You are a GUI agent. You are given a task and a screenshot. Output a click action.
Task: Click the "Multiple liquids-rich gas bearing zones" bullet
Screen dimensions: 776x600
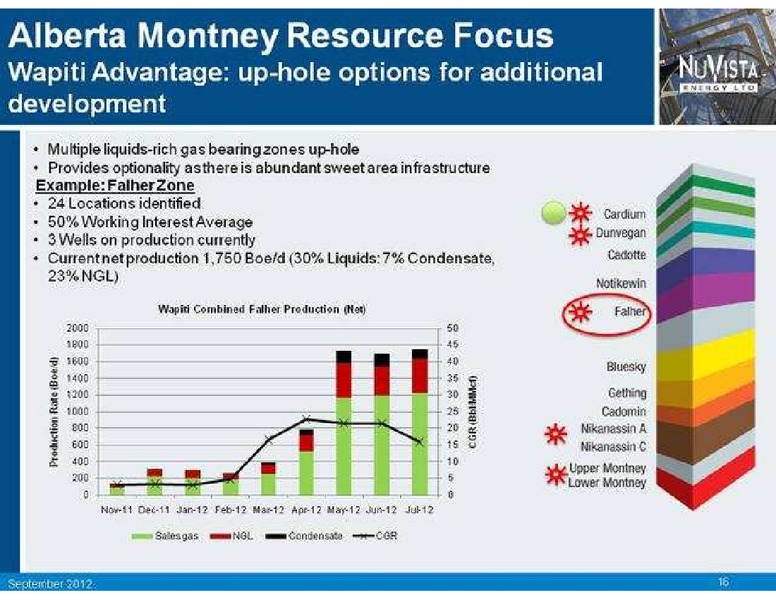click(x=203, y=150)
